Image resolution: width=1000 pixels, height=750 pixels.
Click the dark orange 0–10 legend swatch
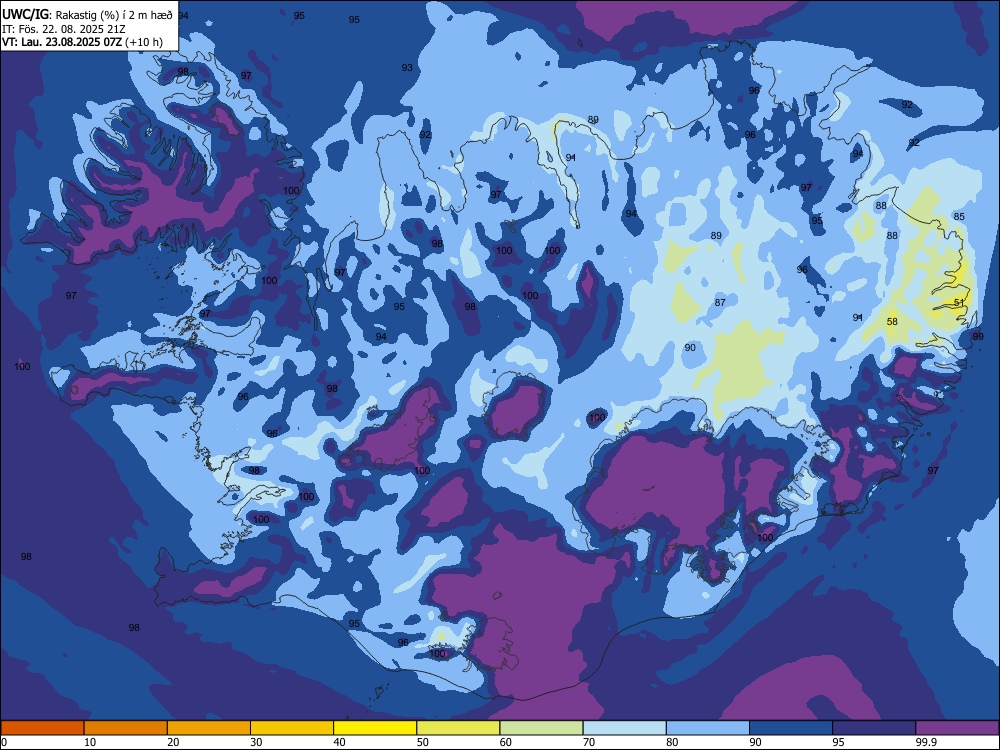(x=42, y=728)
